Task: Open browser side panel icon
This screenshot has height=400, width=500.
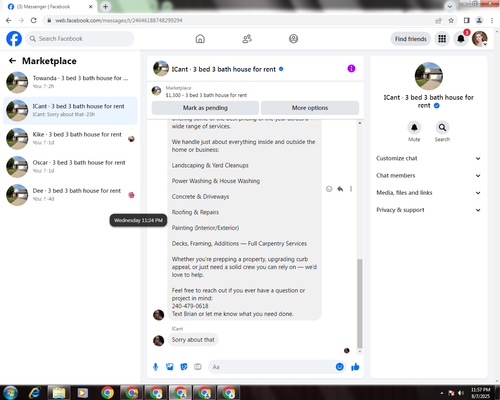Action: click(x=467, y=20)
